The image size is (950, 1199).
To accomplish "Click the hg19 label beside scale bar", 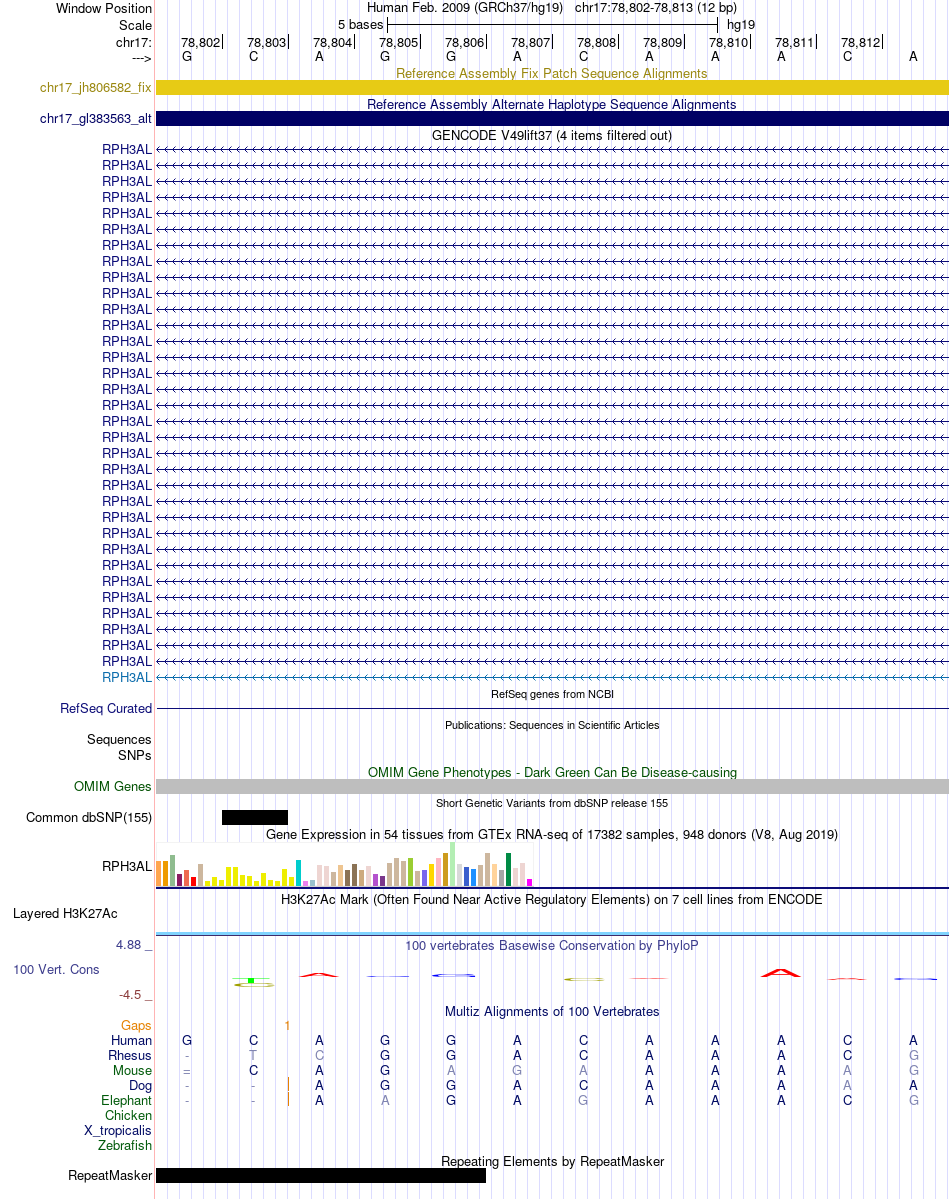I will click(x=740, y=25).
